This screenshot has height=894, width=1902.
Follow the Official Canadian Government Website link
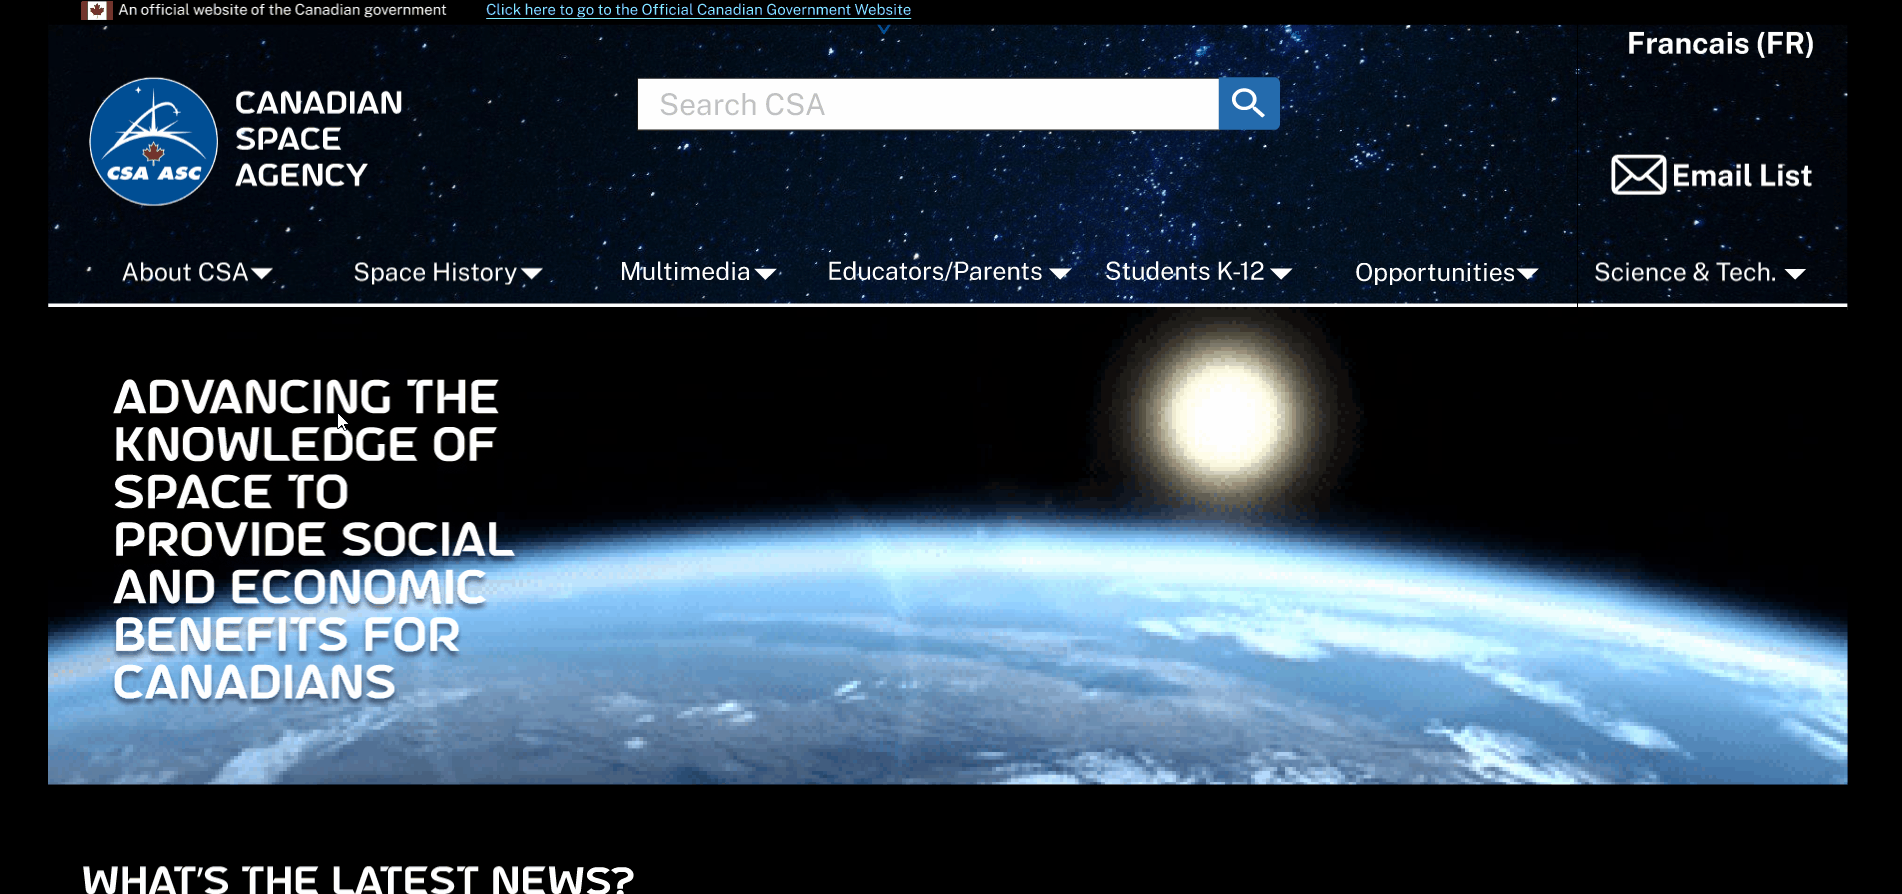point(698,10)
